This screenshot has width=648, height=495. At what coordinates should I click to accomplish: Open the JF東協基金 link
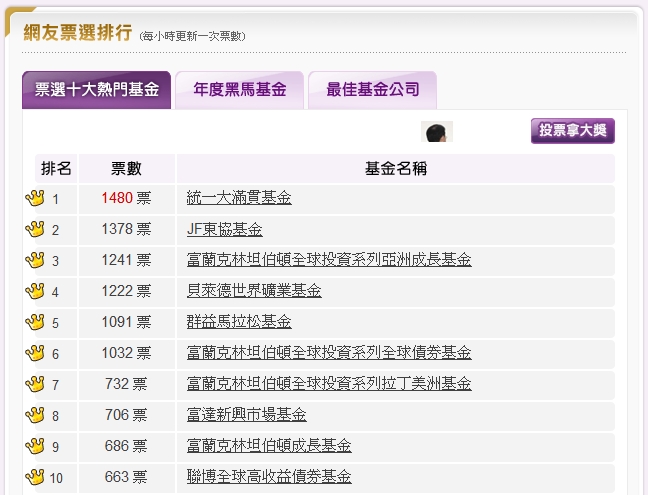pyautogui.click(x=224, y=229)
